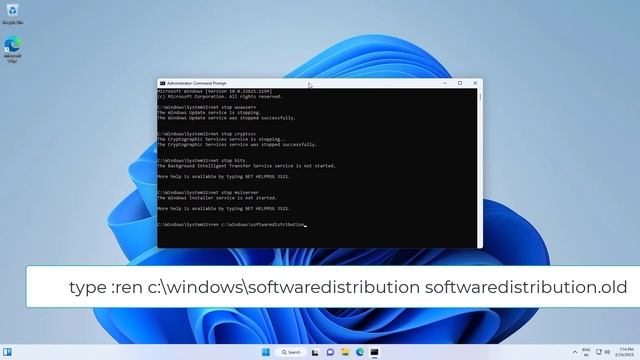
Task: Click the Command Prompt vertical scrollbar
Action: pyautogui.click(x=480, y=168)
